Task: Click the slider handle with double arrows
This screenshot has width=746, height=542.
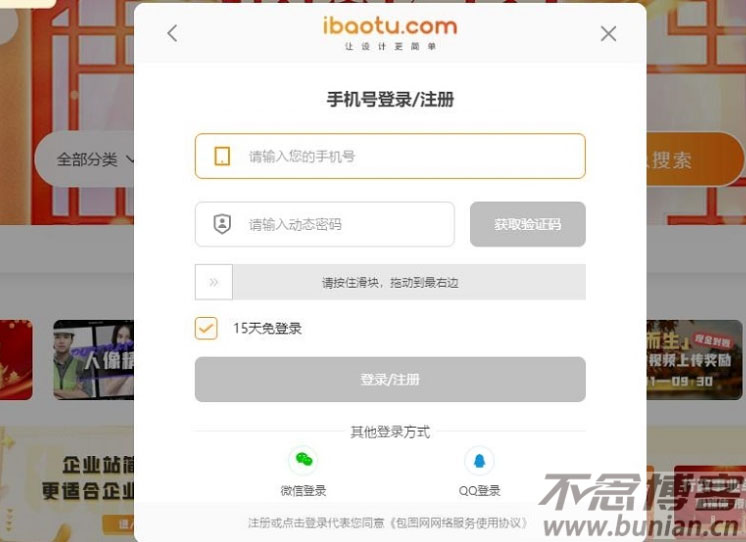Action: pos(214,282)
